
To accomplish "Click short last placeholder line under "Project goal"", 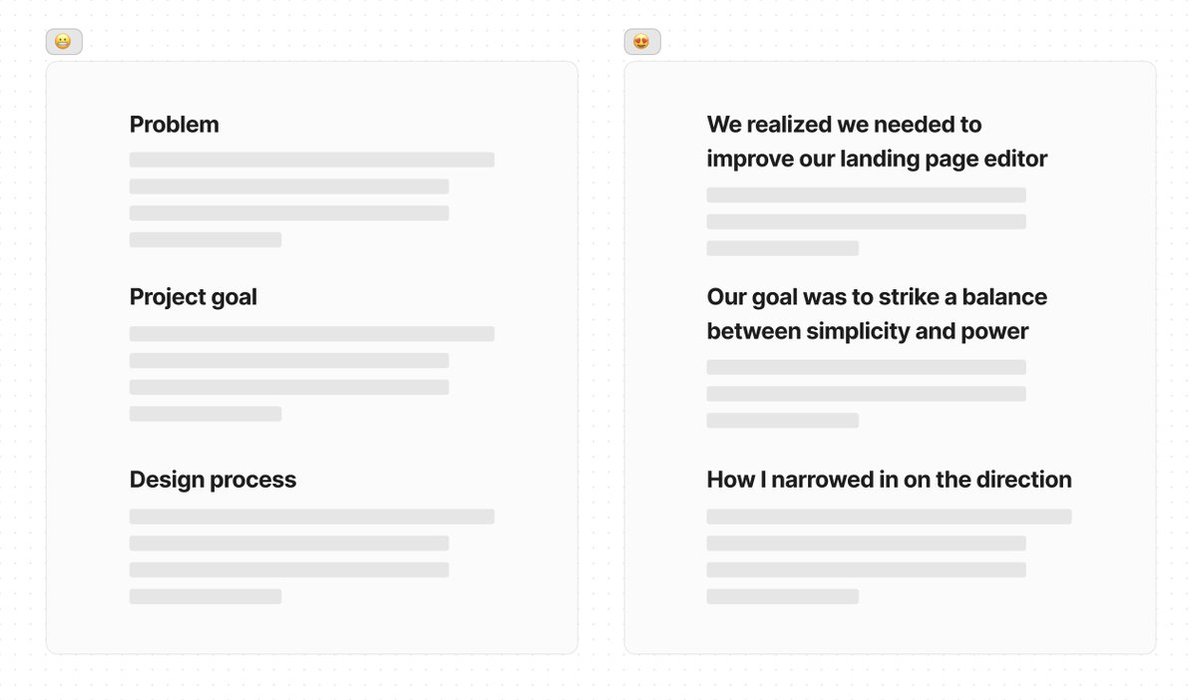I will click(205, 414).
